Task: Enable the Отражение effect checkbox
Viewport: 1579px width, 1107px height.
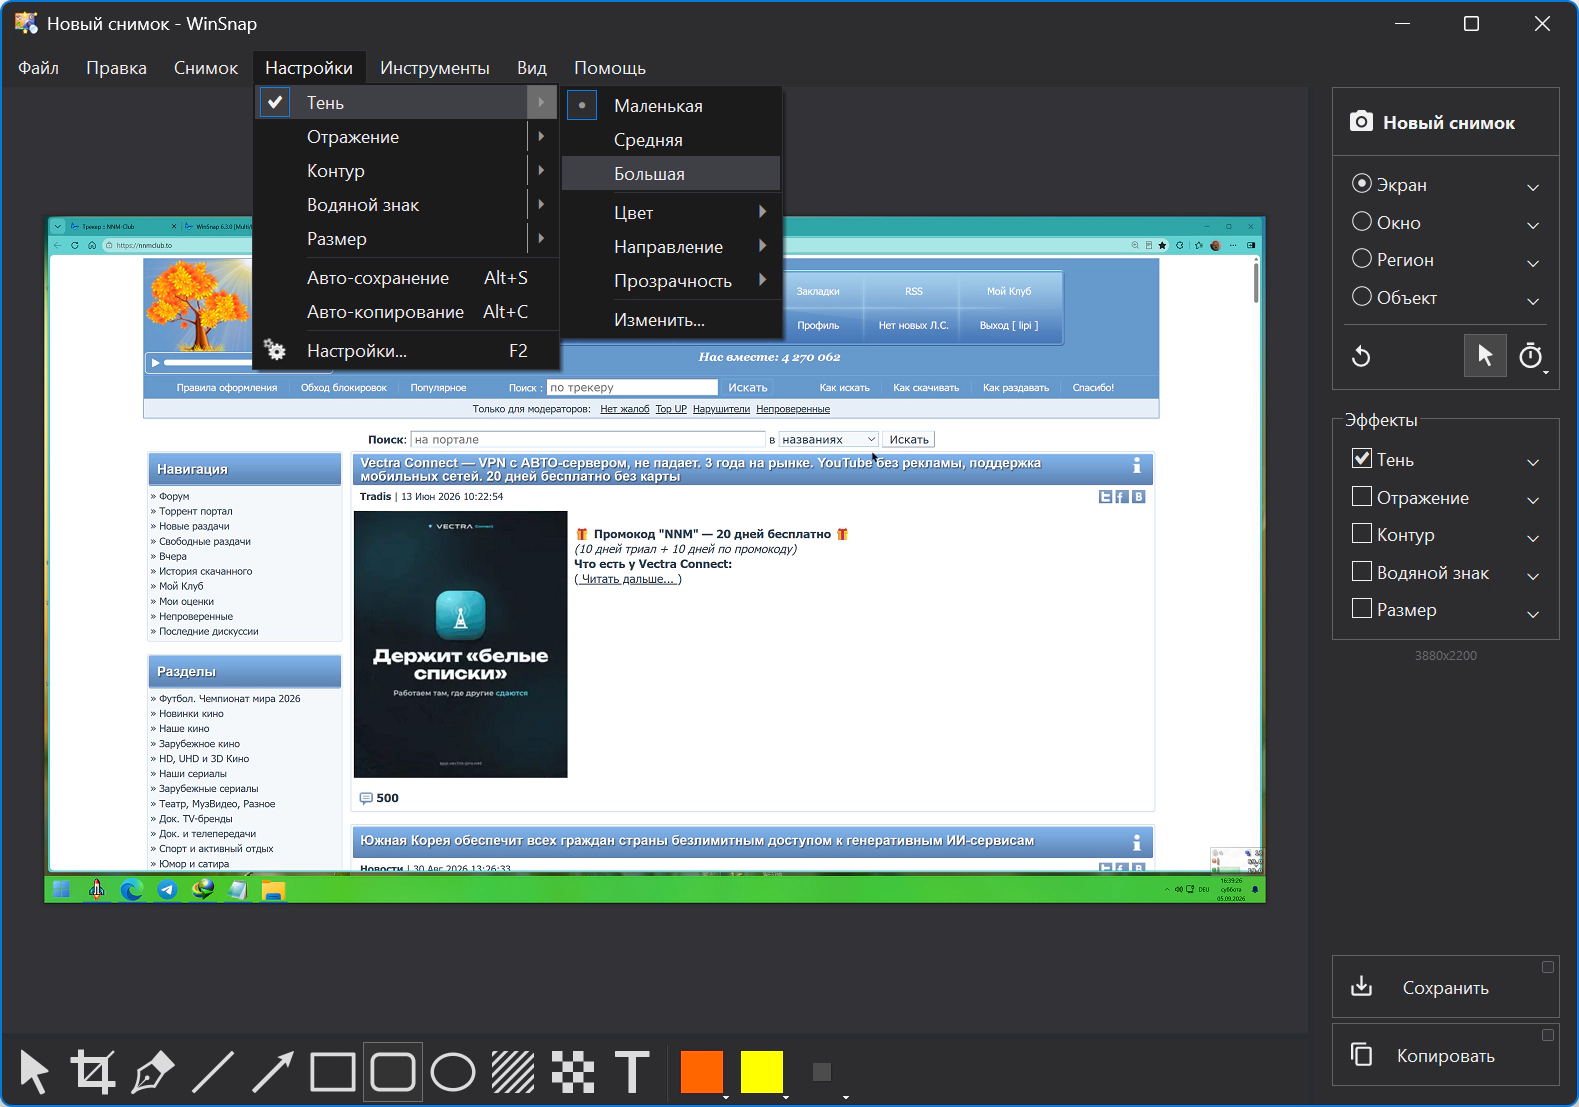Action: [1362, 497]
